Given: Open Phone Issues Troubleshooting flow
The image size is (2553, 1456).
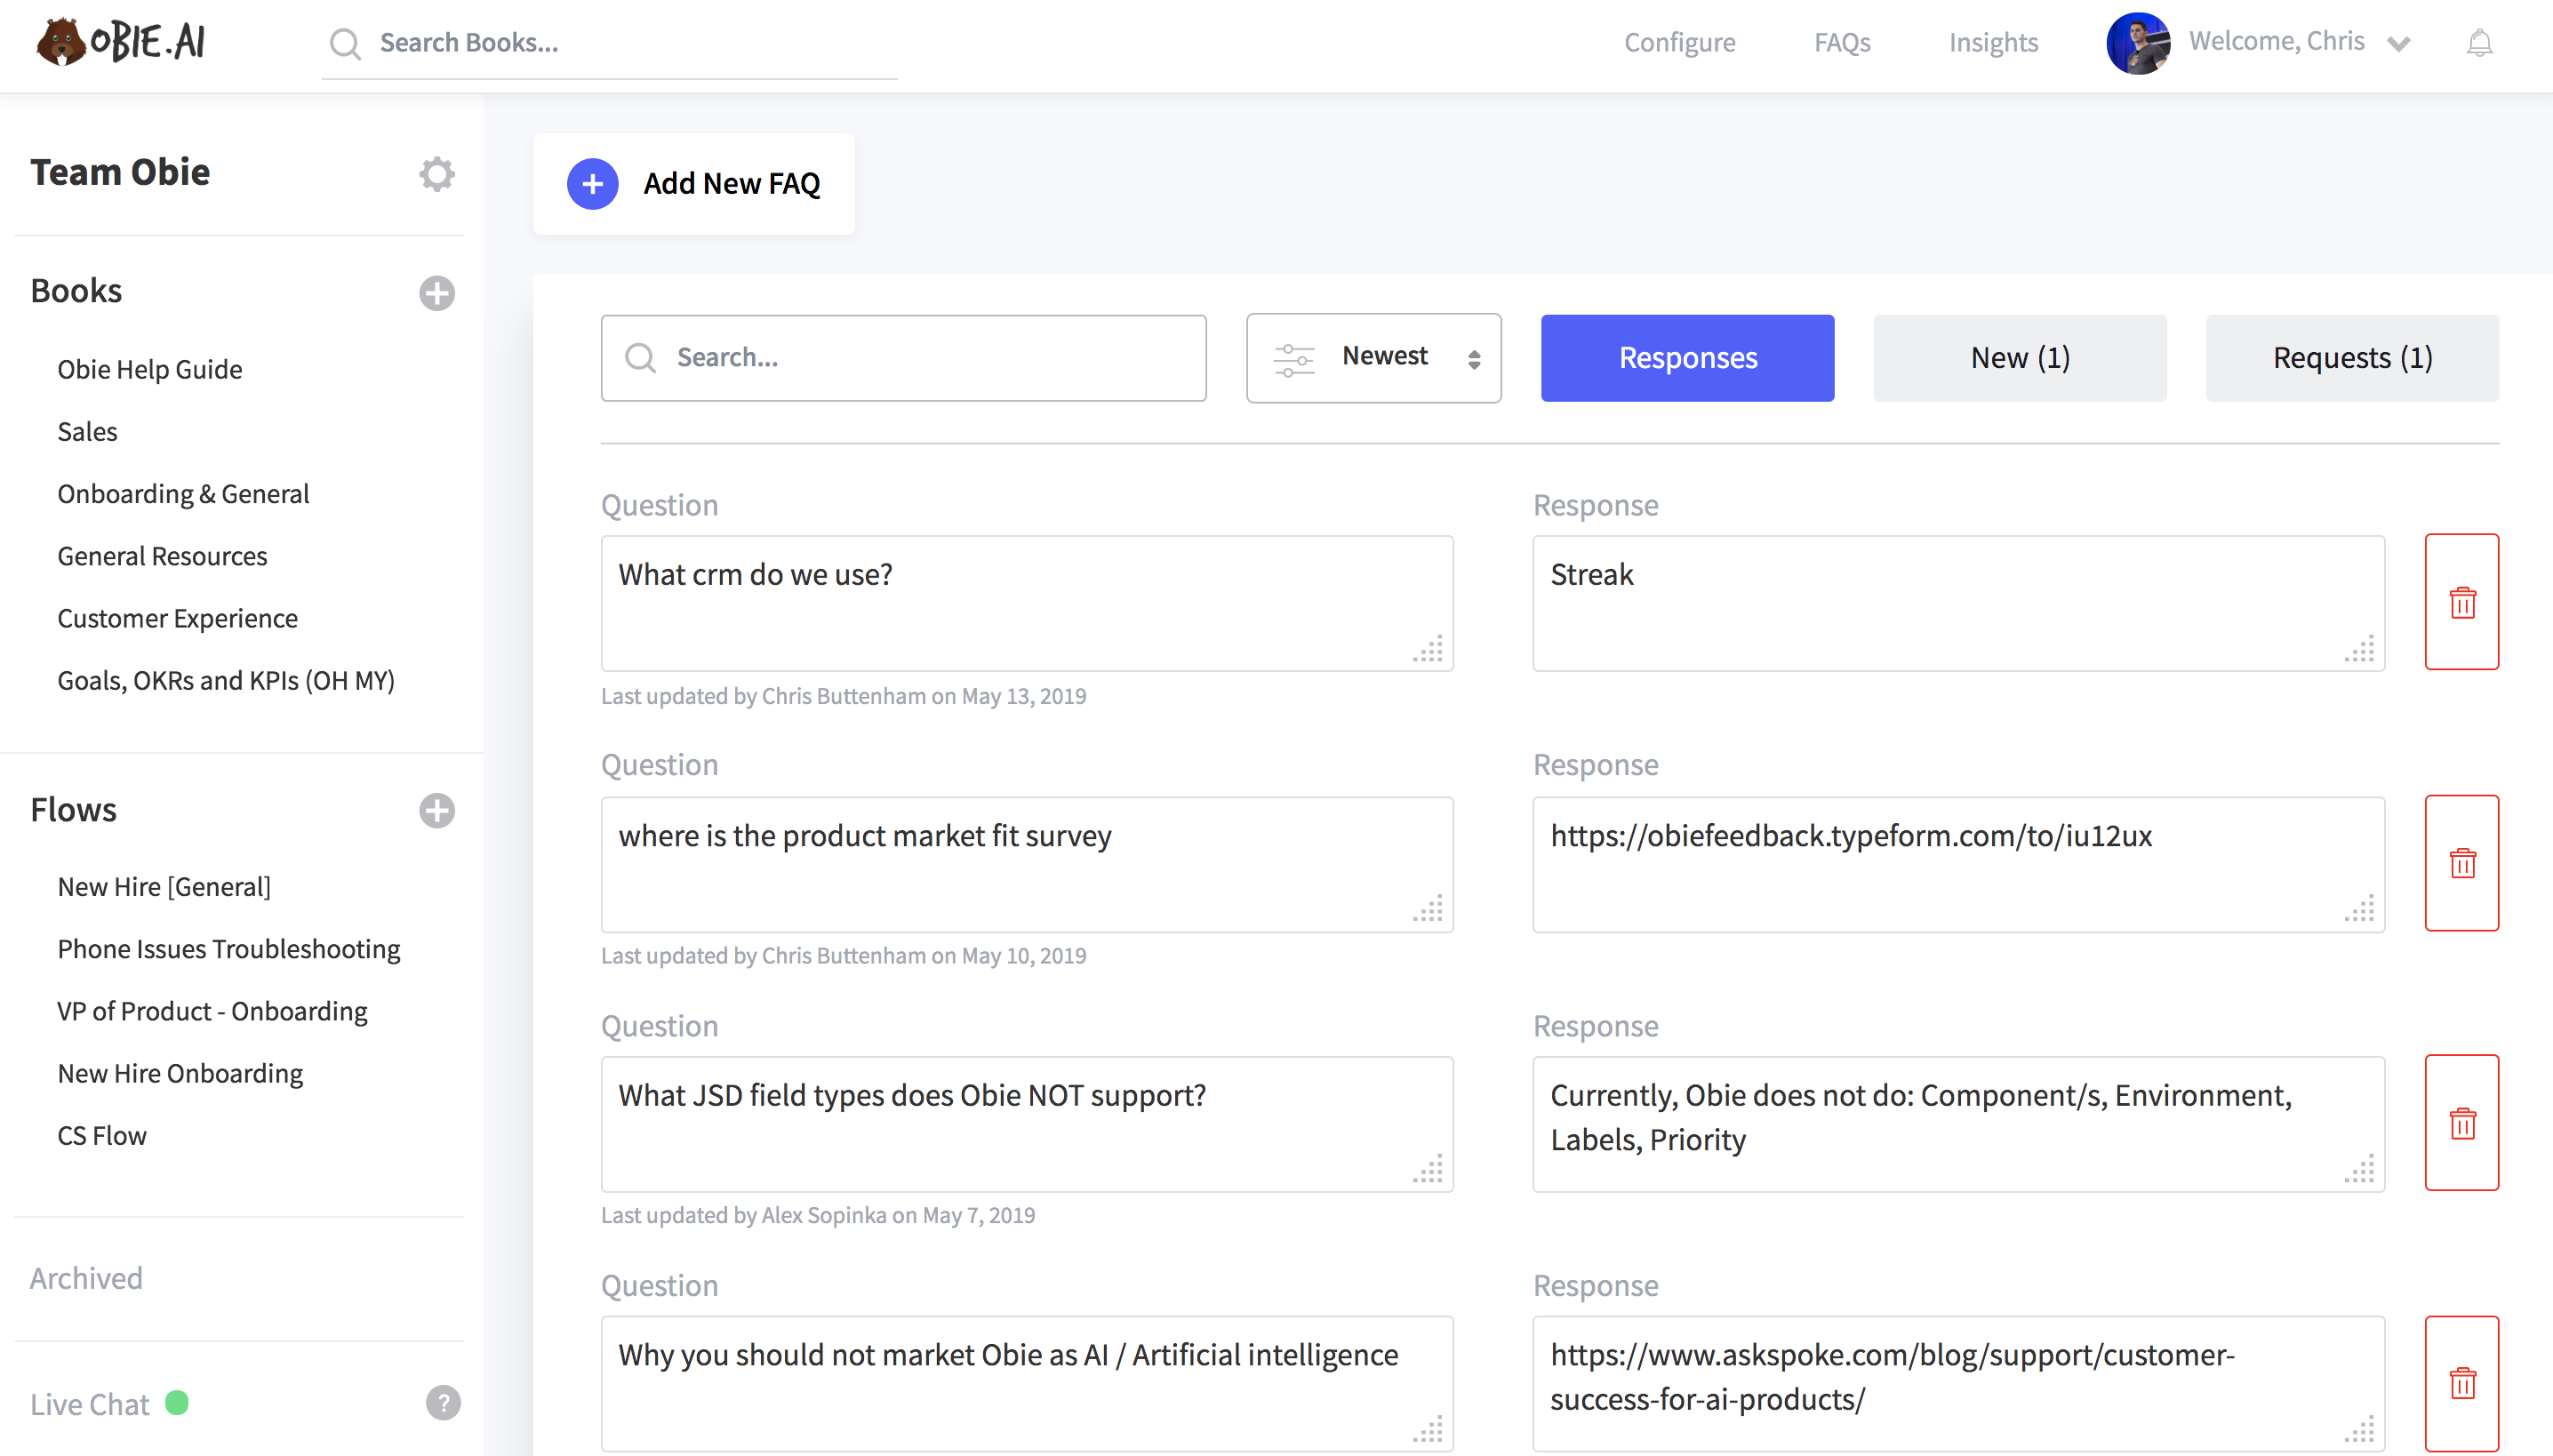Looking at the screenshot, I should coord(228,949).
